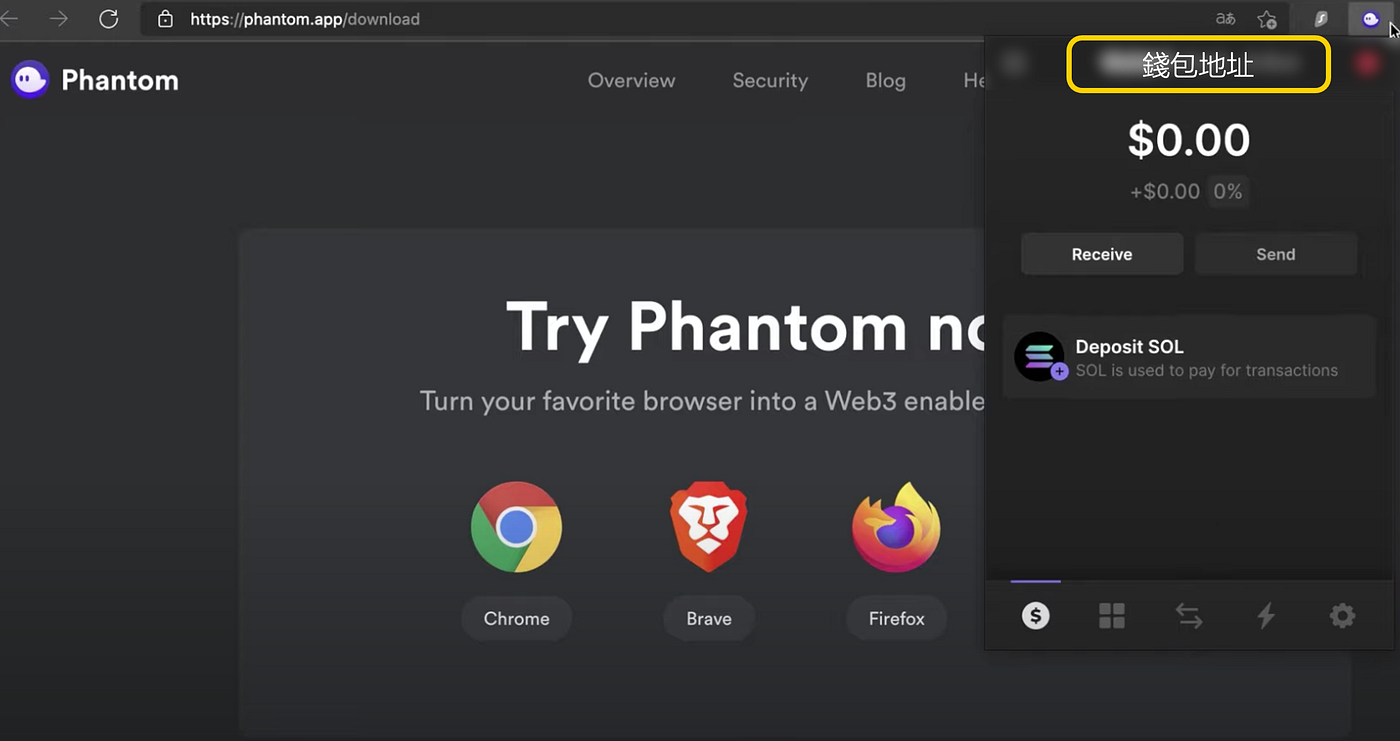Viewport: 1400px width, 741px height.
Task: Click the extension icon left of Phantom
Action: pos(1321,19)
